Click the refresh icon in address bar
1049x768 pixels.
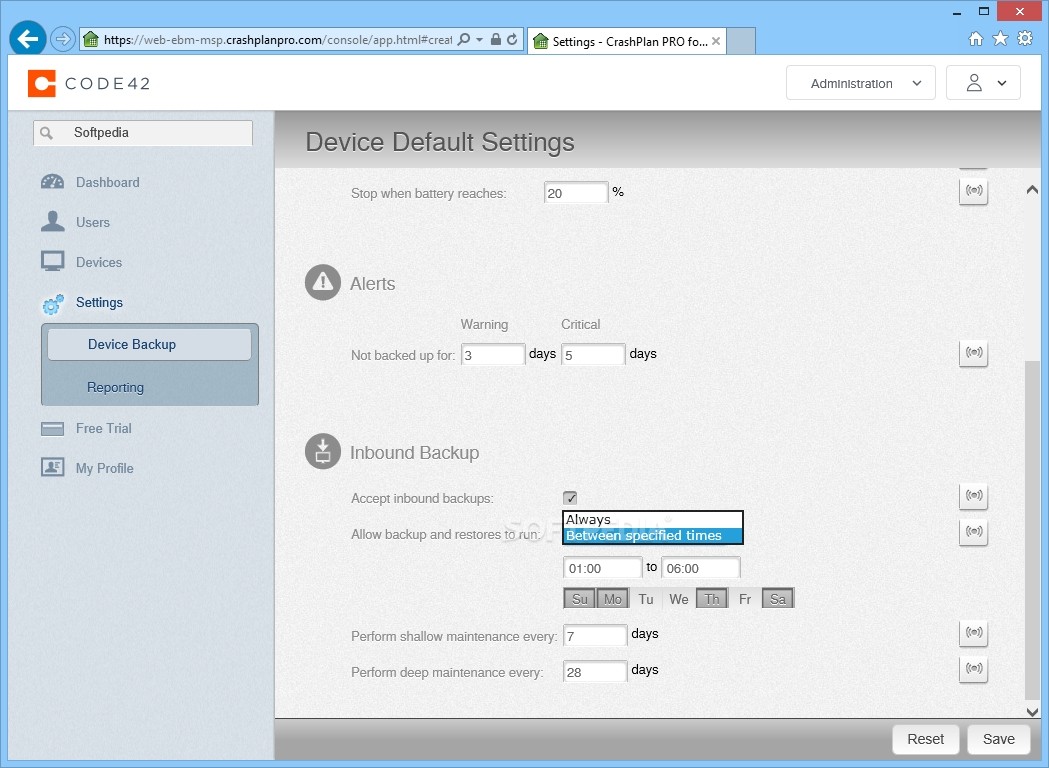[x=512, y=39]
